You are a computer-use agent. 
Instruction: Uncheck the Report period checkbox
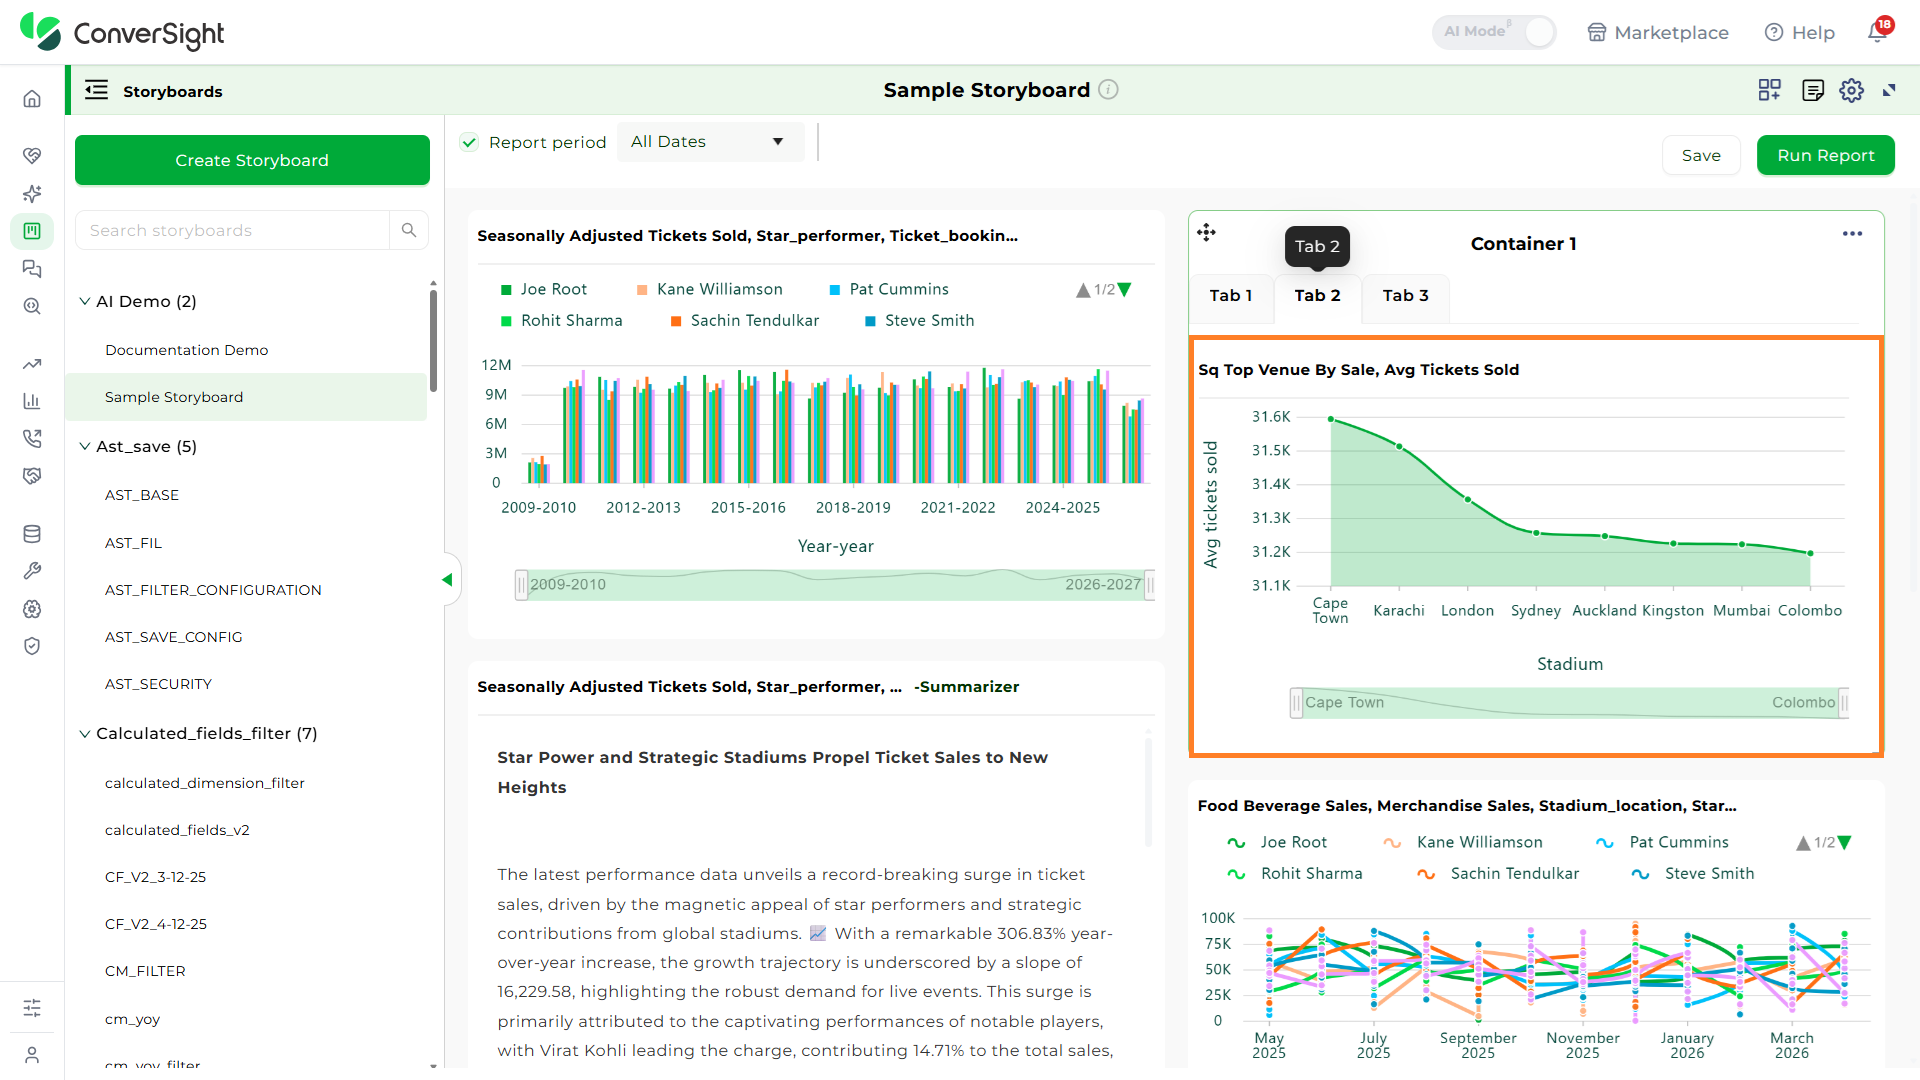click(x=469, y=142)
